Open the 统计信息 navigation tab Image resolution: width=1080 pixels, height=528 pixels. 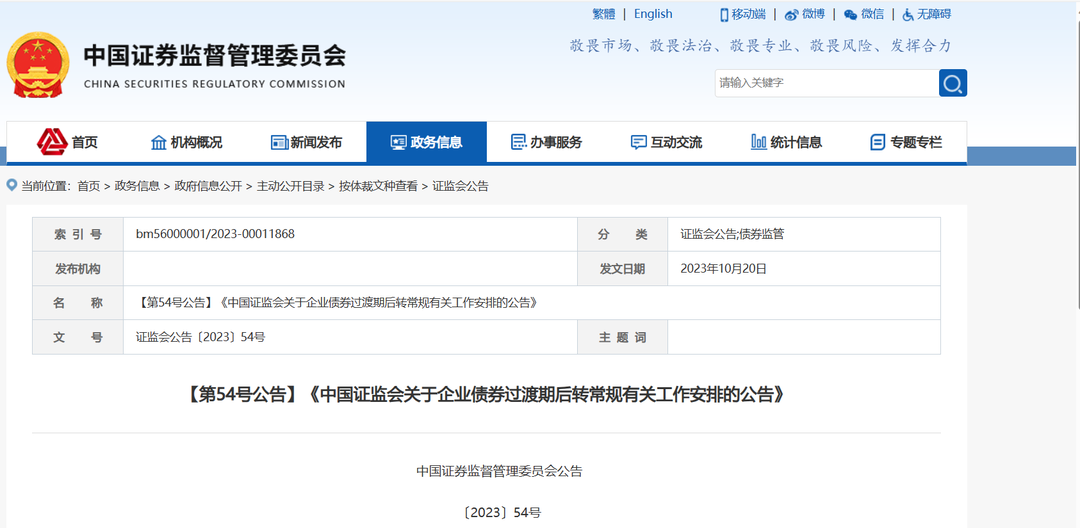(x=787, y=142)
